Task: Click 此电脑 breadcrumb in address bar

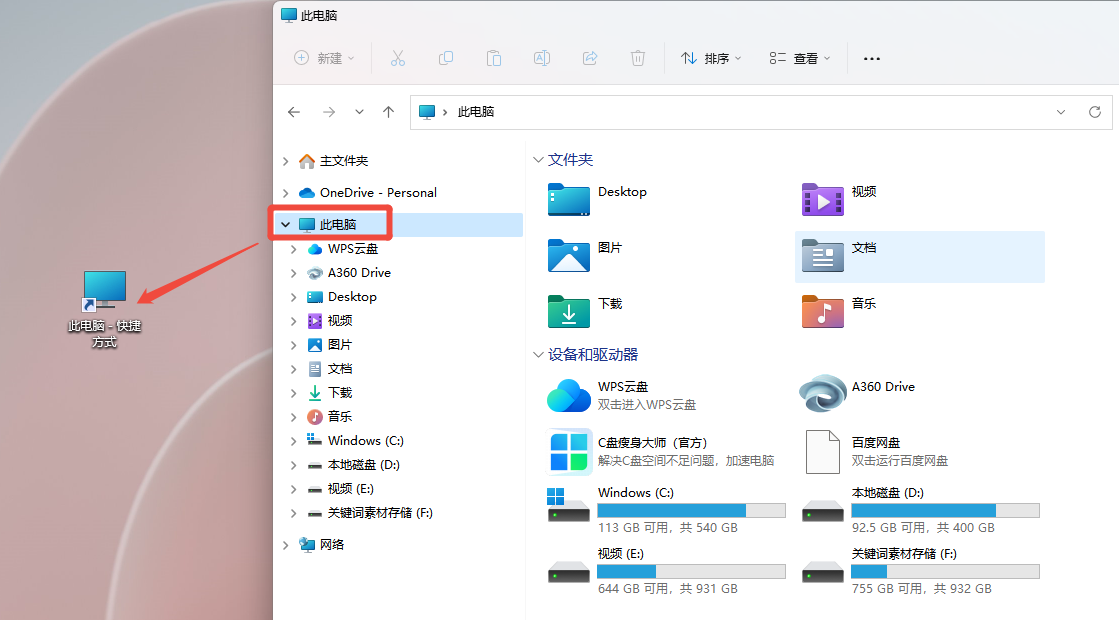Action: pyautogui.click(x=475, y=112)
